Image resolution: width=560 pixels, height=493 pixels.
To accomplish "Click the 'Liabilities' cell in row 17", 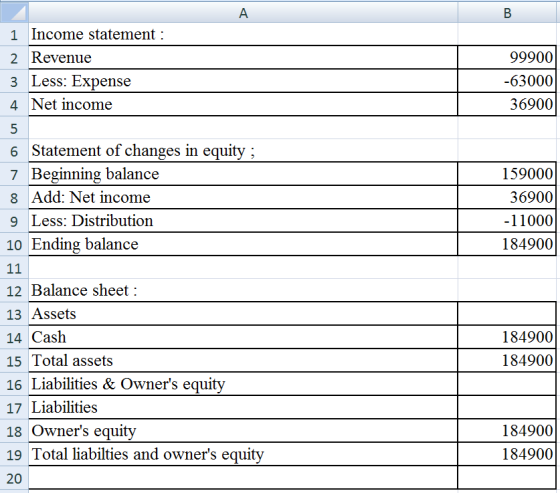I will click(243, 407).
